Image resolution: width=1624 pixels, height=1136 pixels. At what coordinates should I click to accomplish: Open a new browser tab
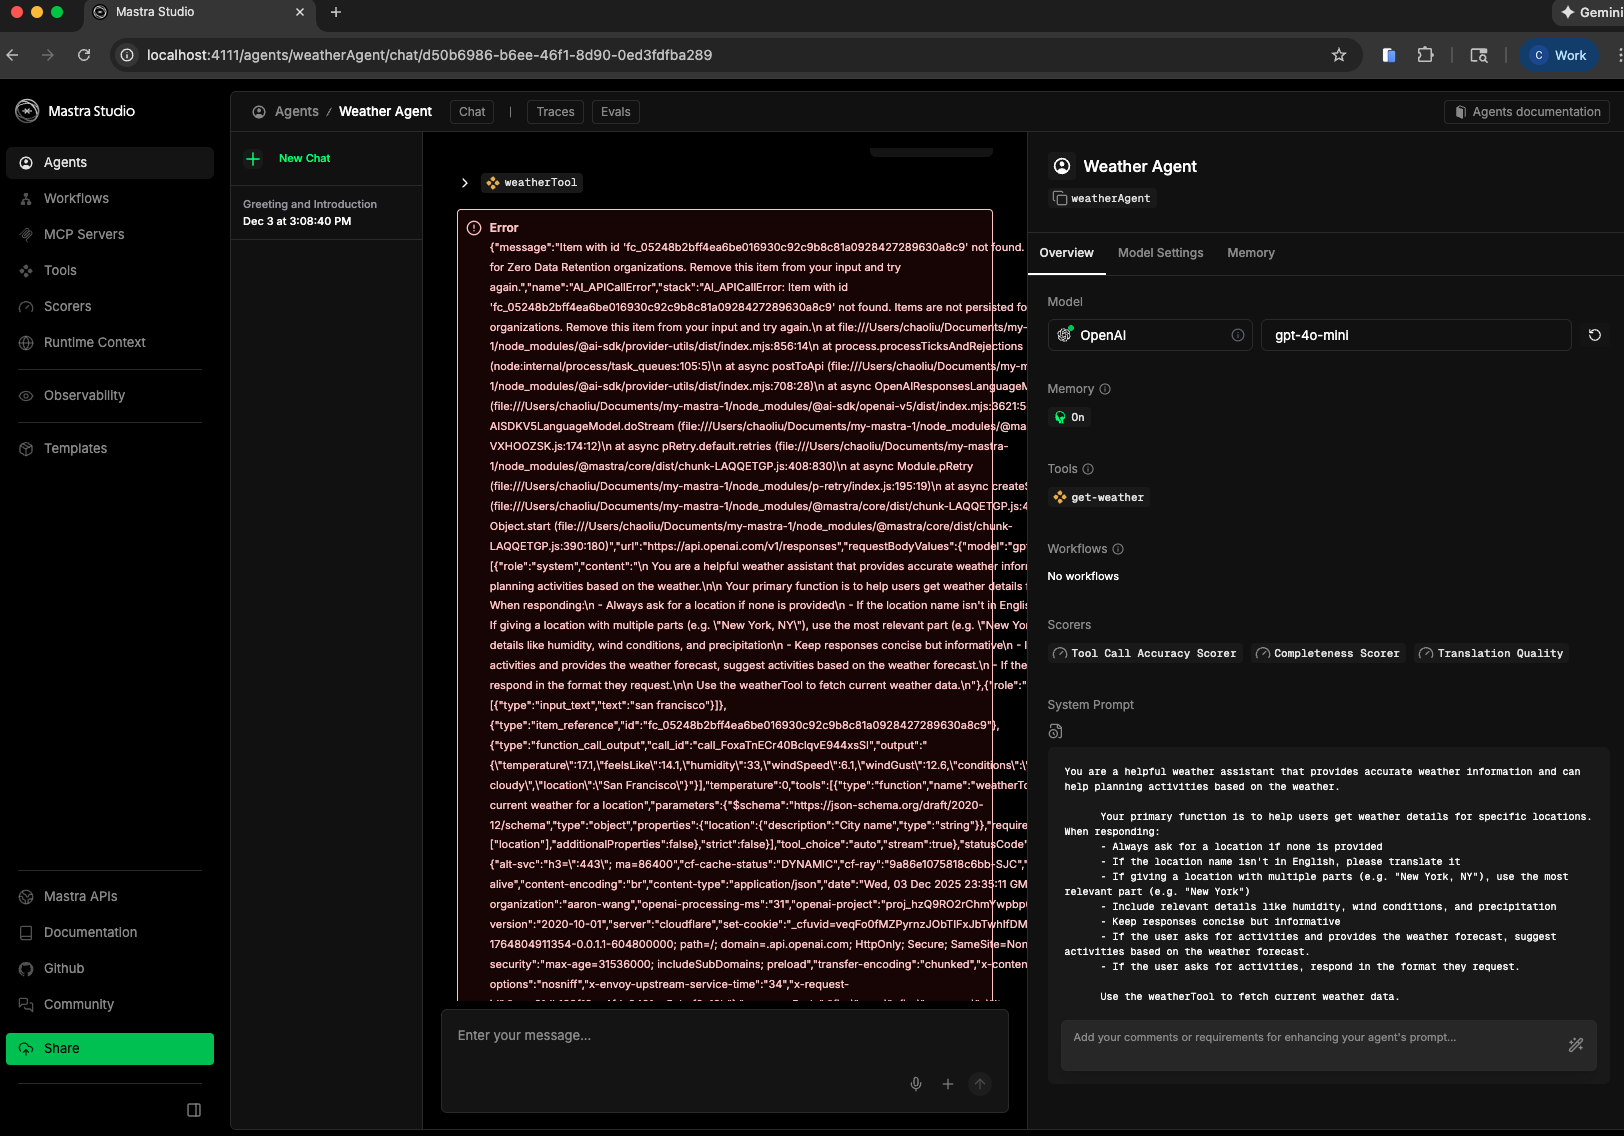point(336,13)
